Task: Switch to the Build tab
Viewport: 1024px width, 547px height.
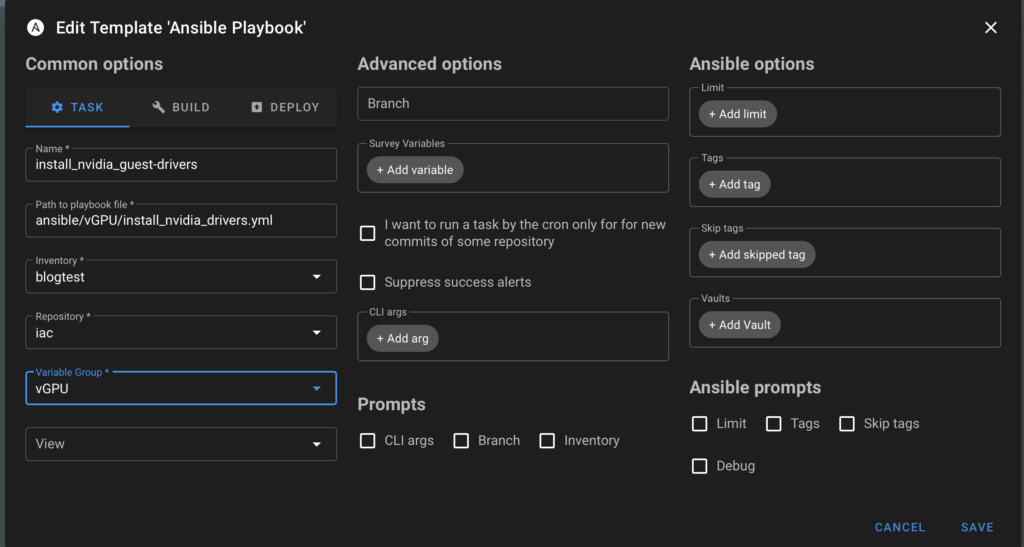Action: pyautogui.click(x=181, y=107)
